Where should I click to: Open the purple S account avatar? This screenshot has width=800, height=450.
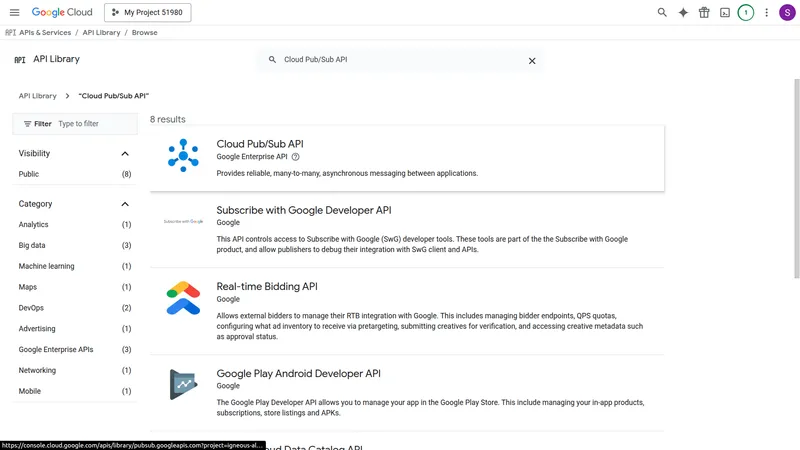point(787,12)
